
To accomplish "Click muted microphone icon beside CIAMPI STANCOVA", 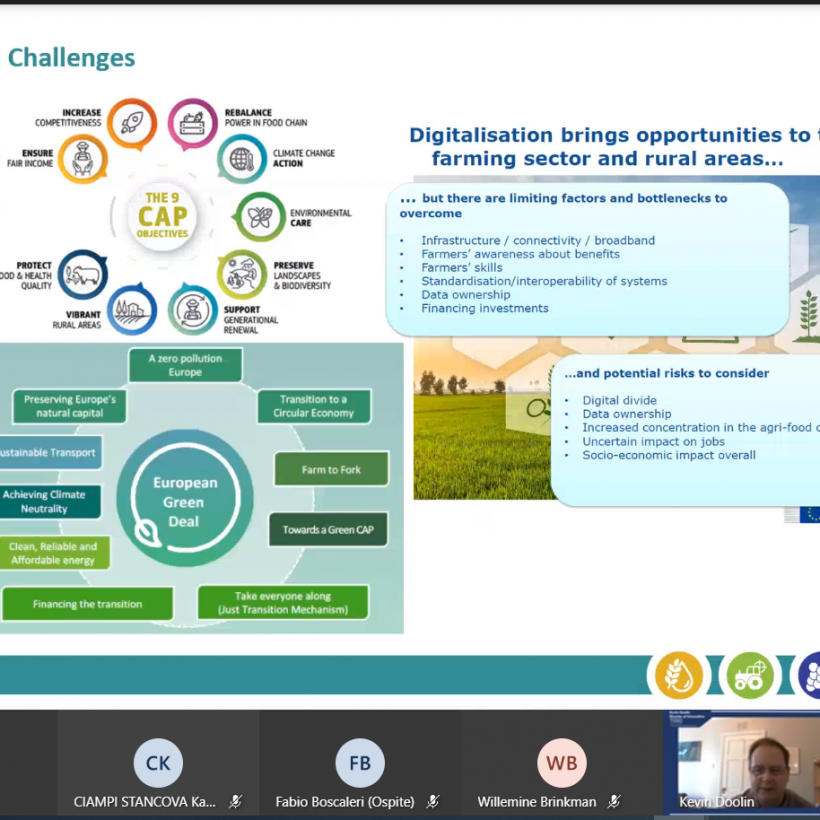I will click(x=236, y=801).
